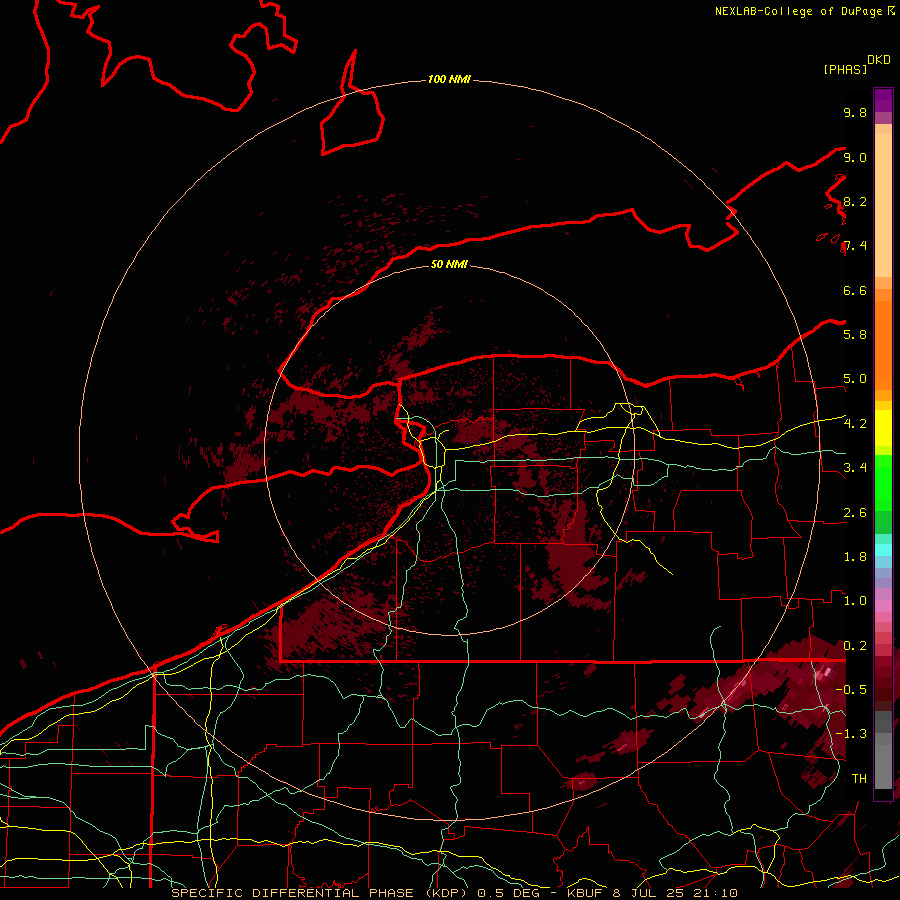
Task: Select the bright green segment of color scale
Action: [x=883, y=482]
